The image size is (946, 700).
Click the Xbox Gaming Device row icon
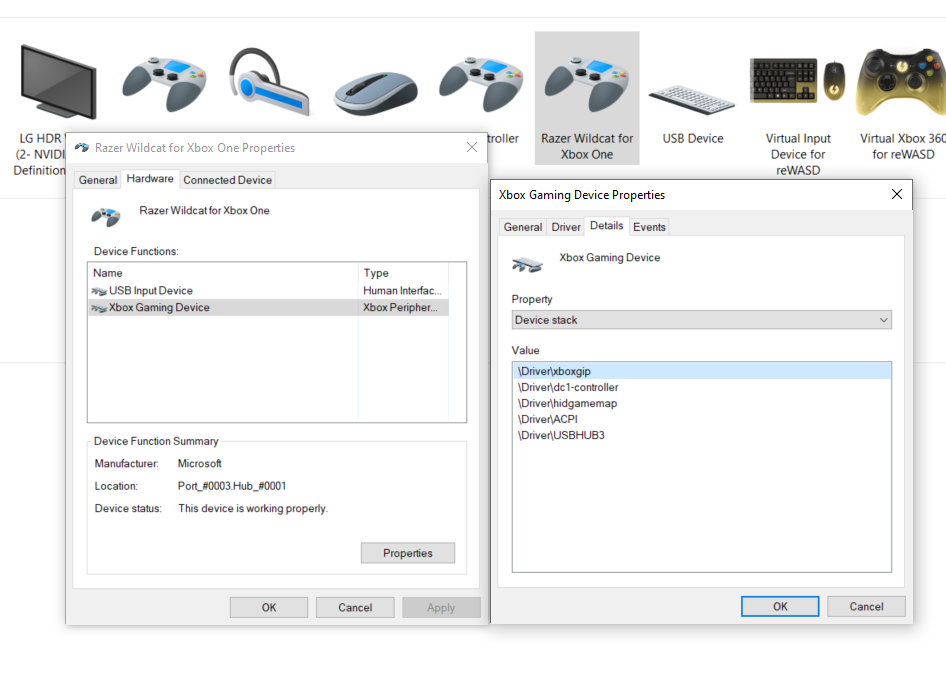(x=99, y=308)
